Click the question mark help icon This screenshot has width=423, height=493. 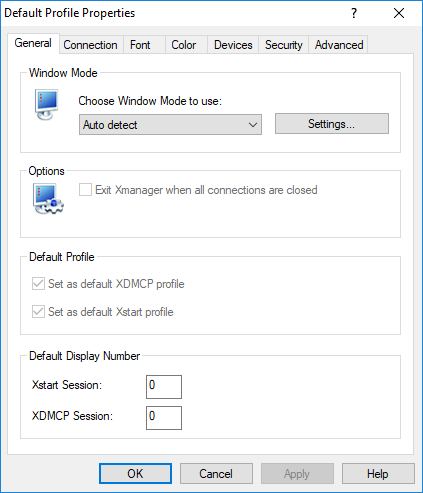(x=354, y=13)
